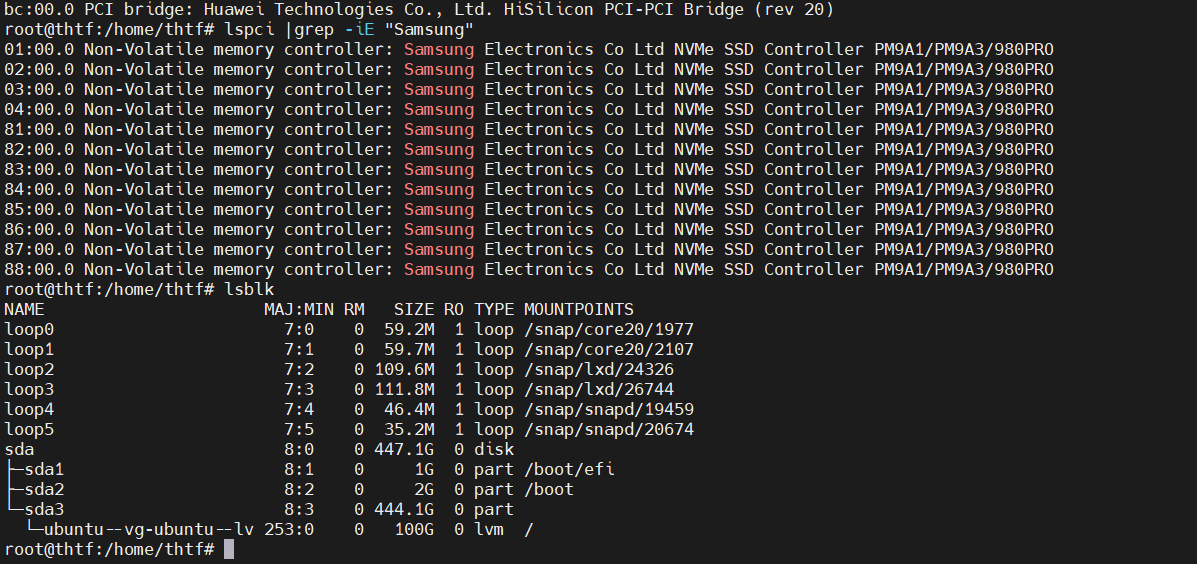The image size is (1197, 564).
Task: Click the SIZE column header
Action: pyautogui.click(x=414, y=310)
